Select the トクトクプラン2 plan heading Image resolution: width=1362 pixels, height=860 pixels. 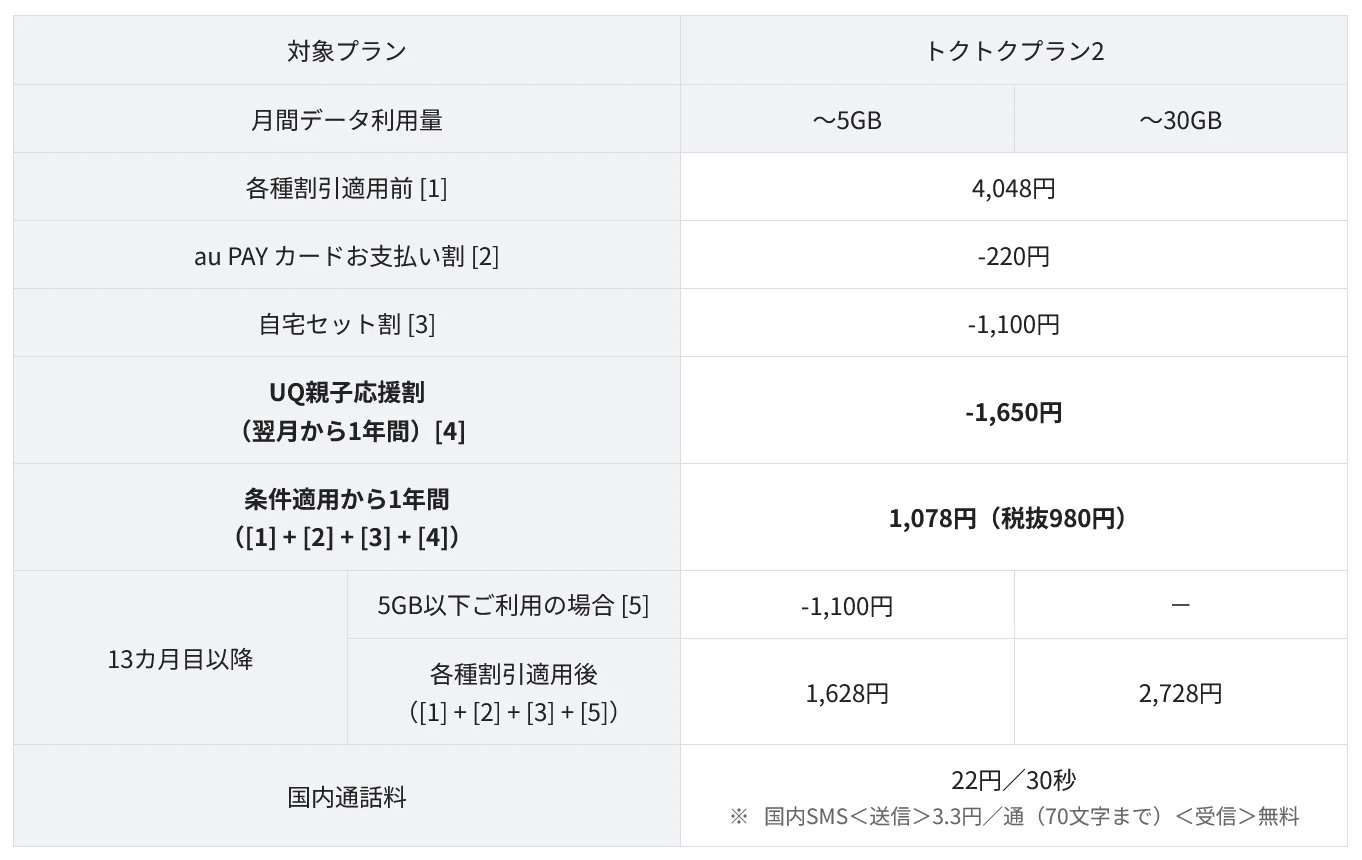(1014, 51)
